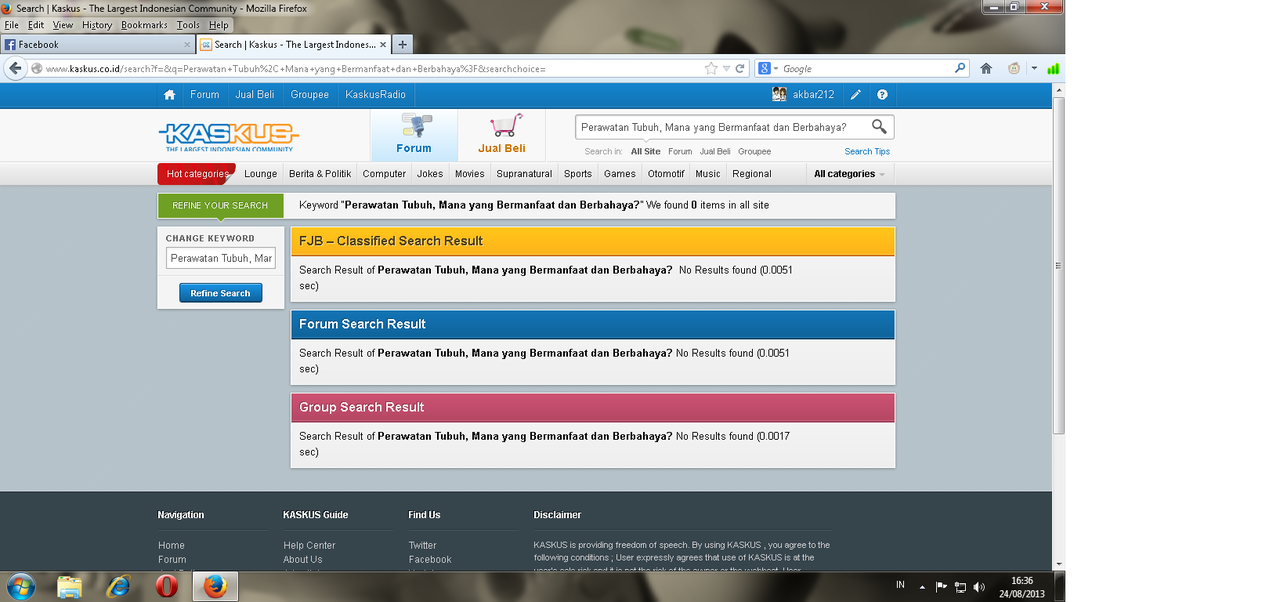
Task: Switch to the Search | Kaskus tab
Action: pyautogui.click(x=292, y=44)
